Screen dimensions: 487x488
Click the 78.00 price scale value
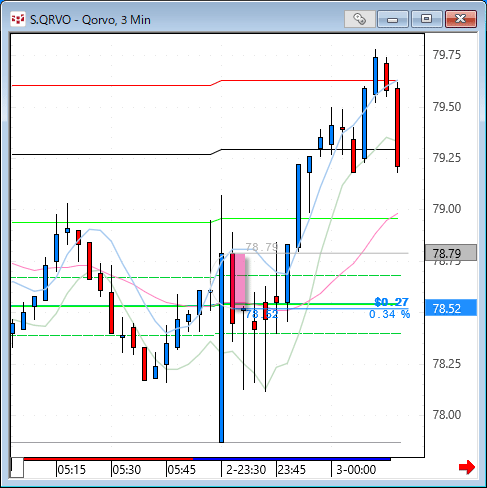tap(447, 415)
